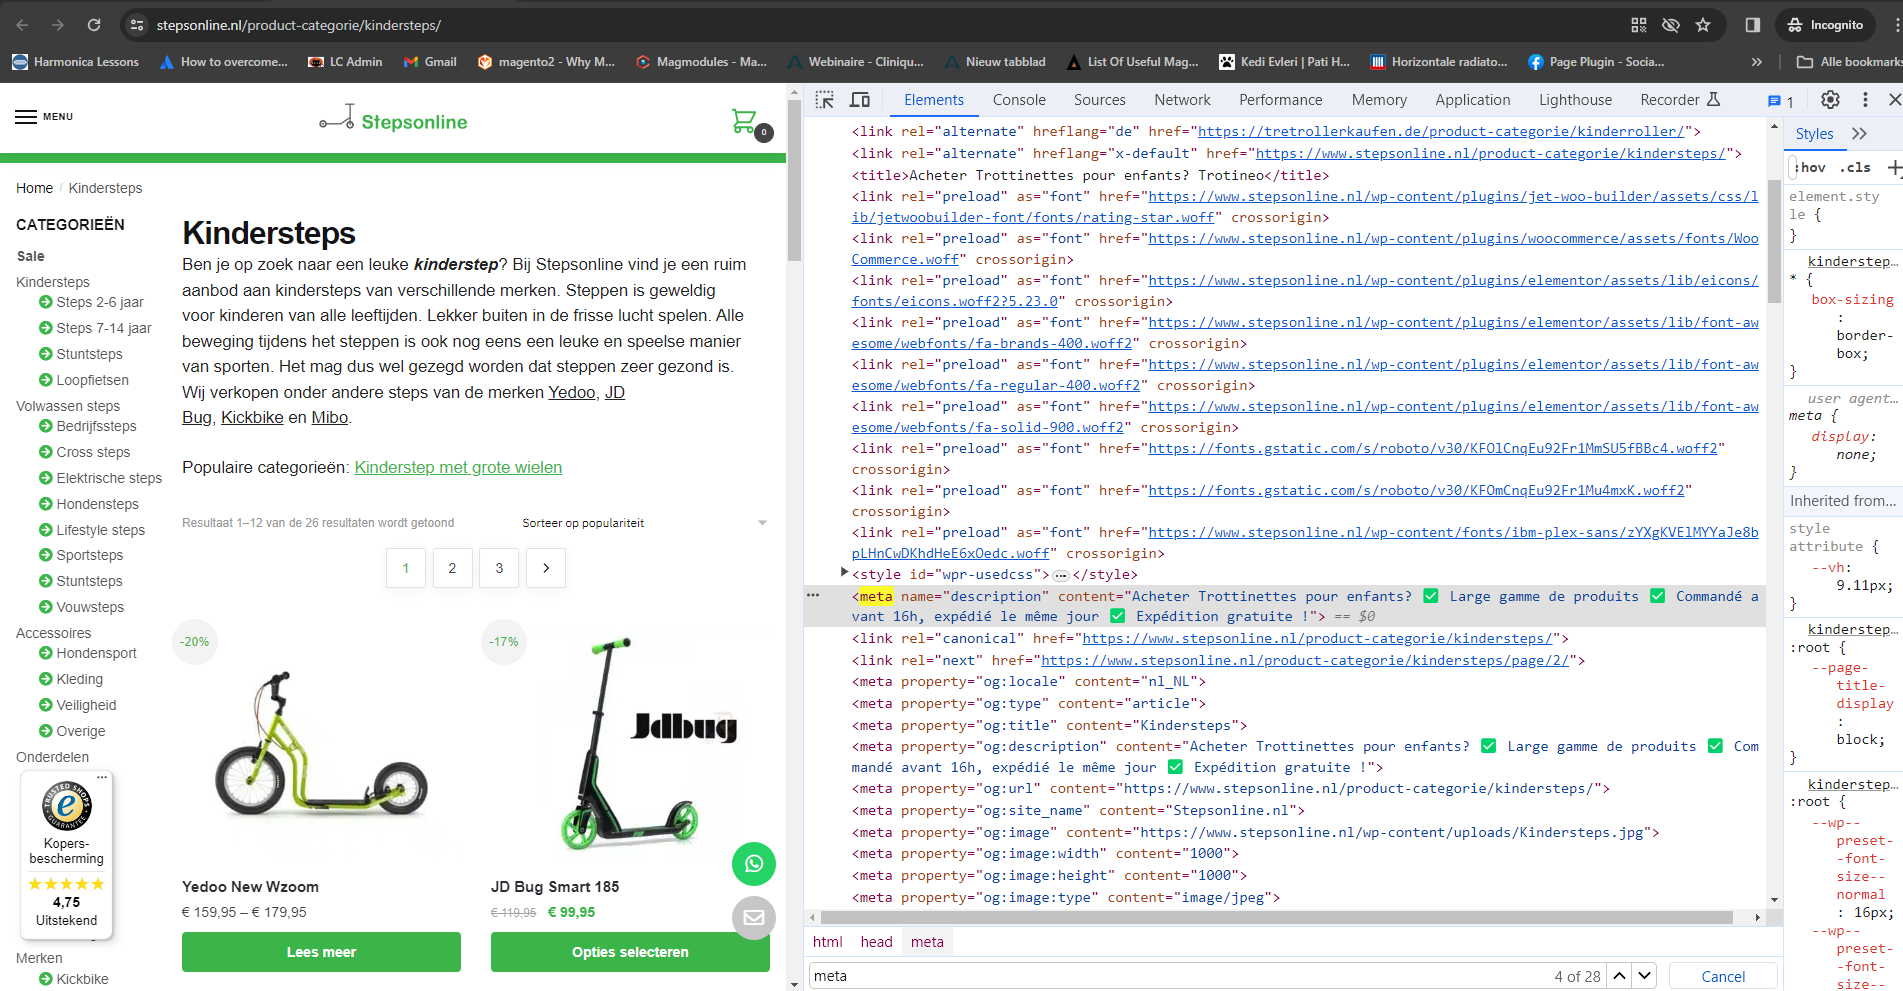Click the Lees meer button
1903x991 pixels.
coord(321,952)
